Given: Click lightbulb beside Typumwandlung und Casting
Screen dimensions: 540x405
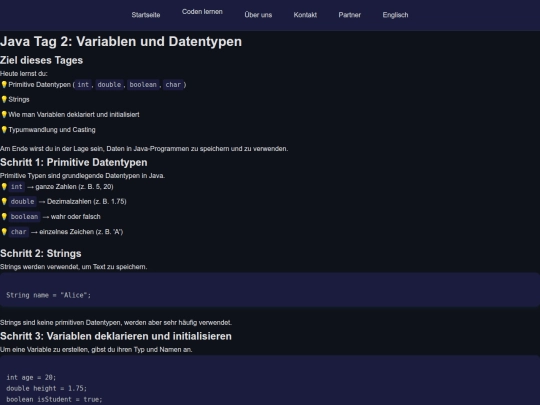Looking at the screenshot, I should pyautogui.click(x=4, y=129).
